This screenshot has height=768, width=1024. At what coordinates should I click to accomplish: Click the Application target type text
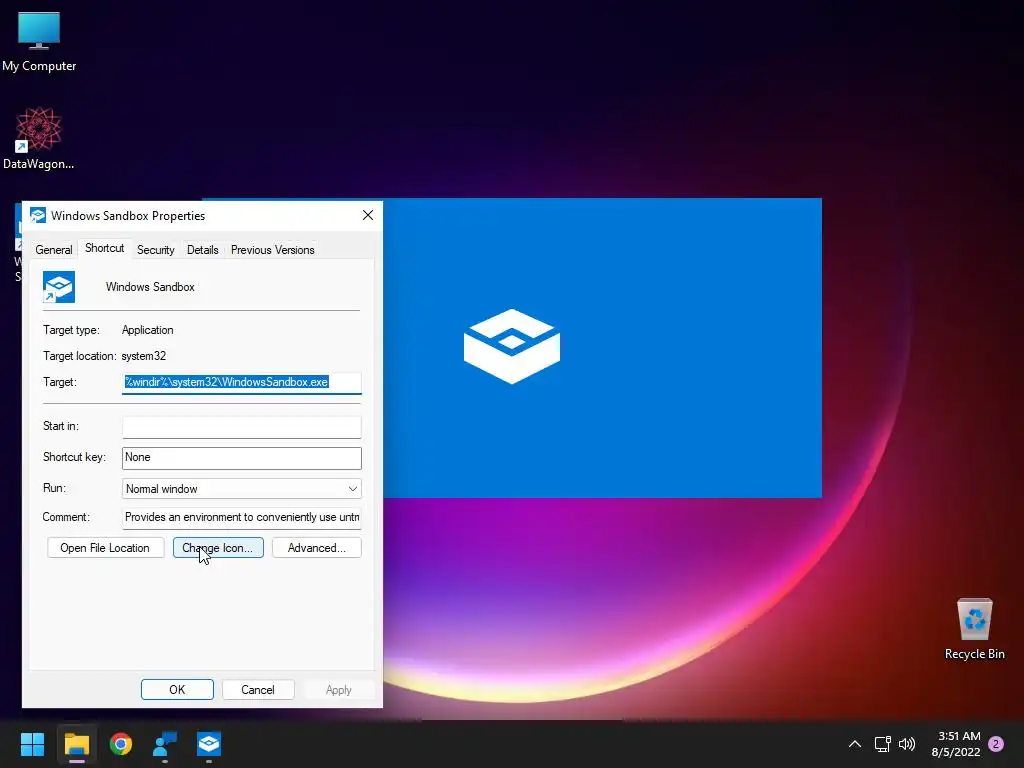click(x=148, y=330)
